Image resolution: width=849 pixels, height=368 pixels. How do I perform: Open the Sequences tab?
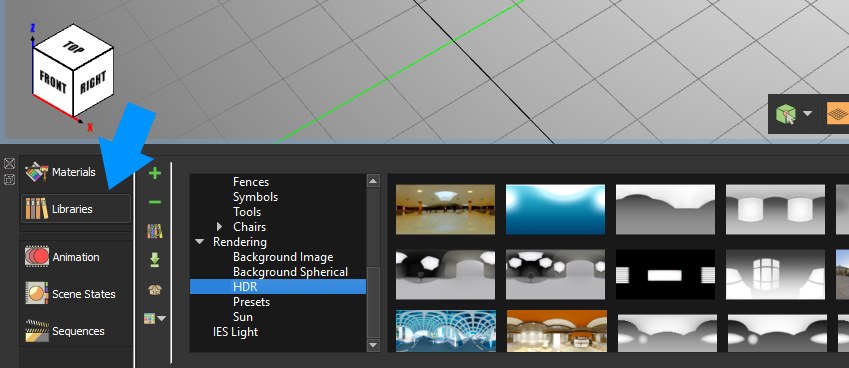pos(76,331)
